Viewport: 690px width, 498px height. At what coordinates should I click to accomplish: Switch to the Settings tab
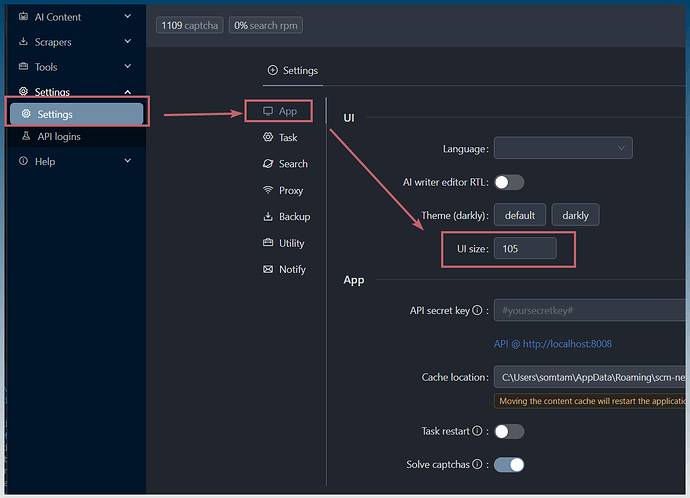(293, 70)
